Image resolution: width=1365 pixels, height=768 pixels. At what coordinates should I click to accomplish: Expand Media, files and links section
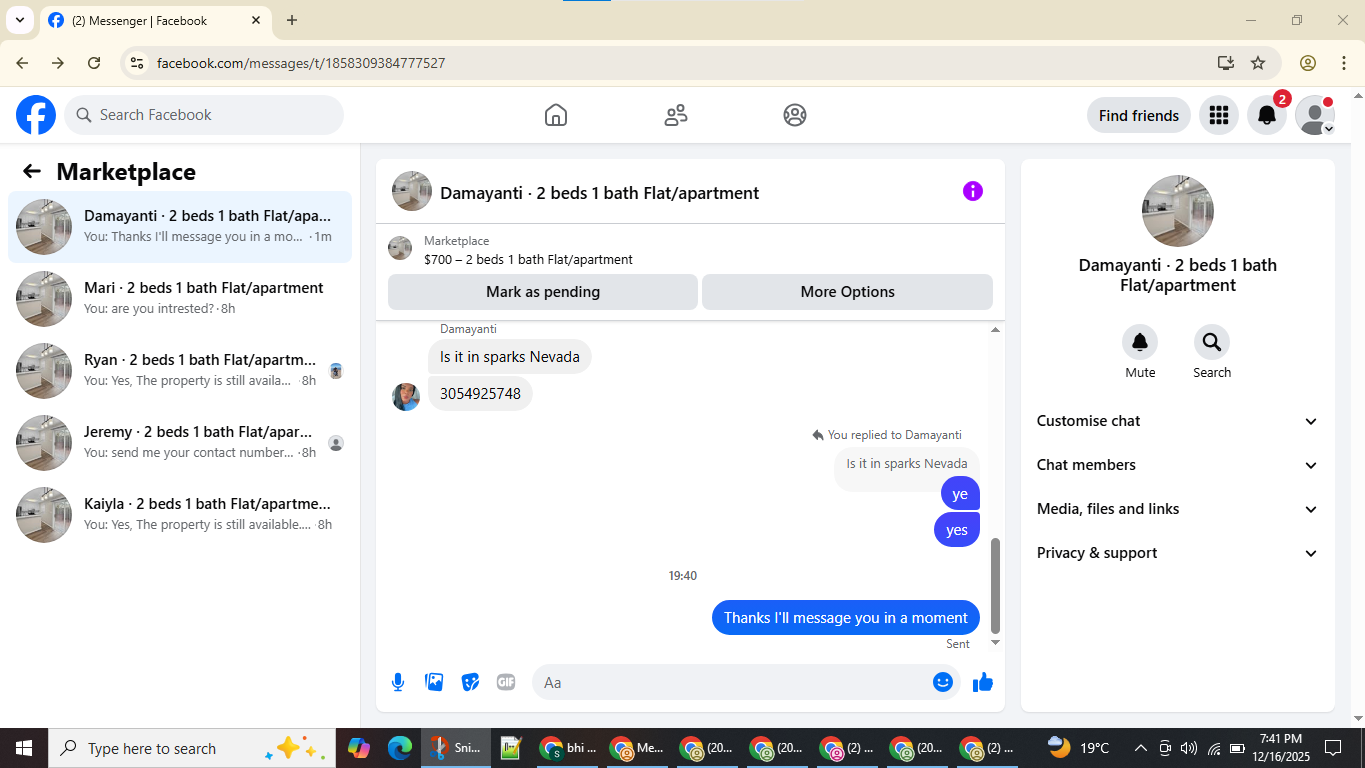click(x=1178, y=509)
